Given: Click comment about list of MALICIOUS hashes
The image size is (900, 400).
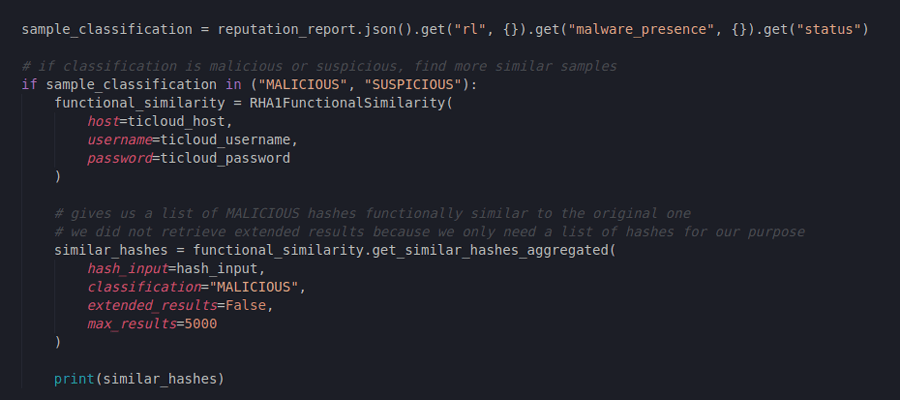Looking at the screenshot, I should click(x=372, y=214).
